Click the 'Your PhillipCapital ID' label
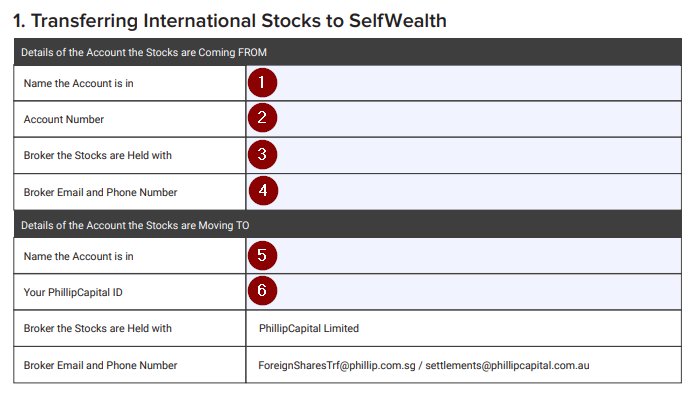This screenshot has height=397, width=695. (x=73, y=292)
